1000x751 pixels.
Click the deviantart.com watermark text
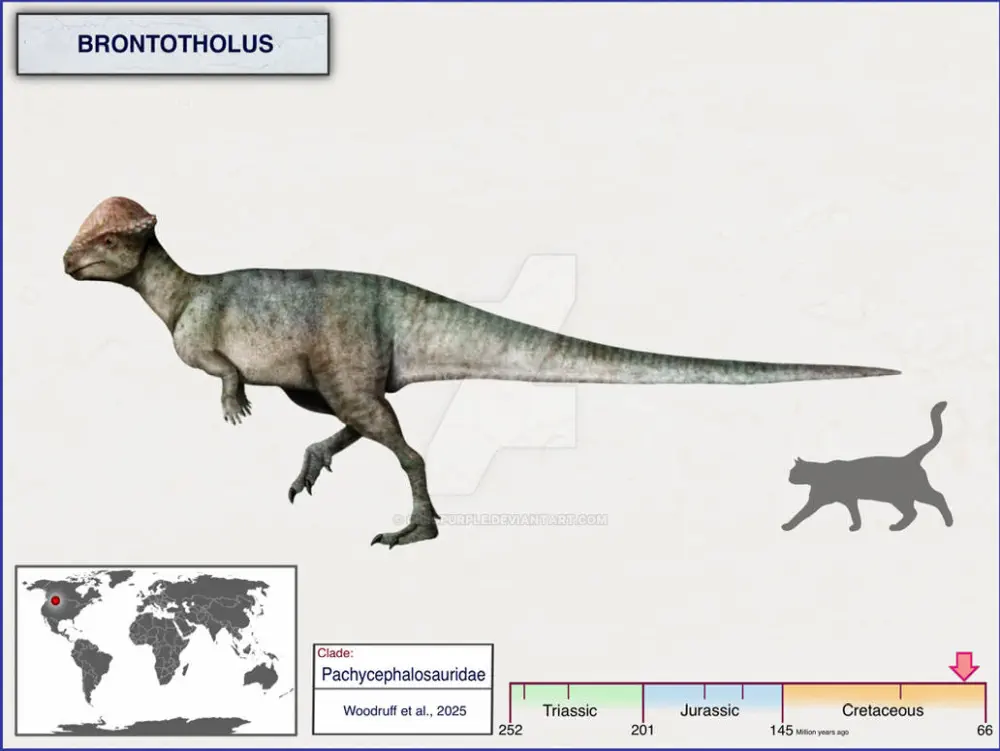tap(500, 519)
